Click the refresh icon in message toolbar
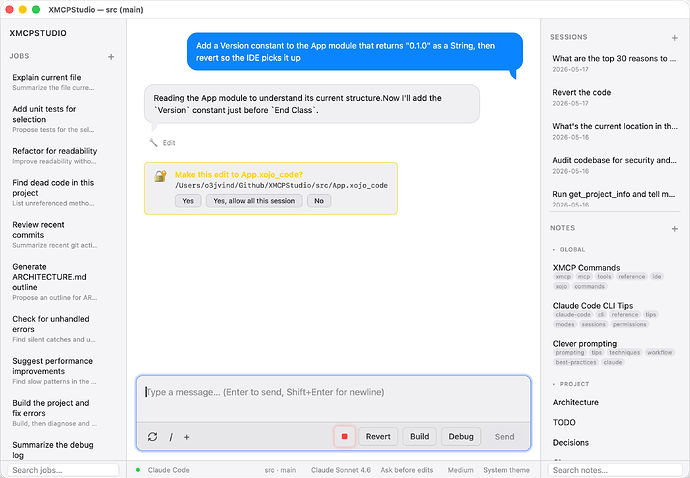This screenshot has width=690, height=478. click(x=153, y=437)
